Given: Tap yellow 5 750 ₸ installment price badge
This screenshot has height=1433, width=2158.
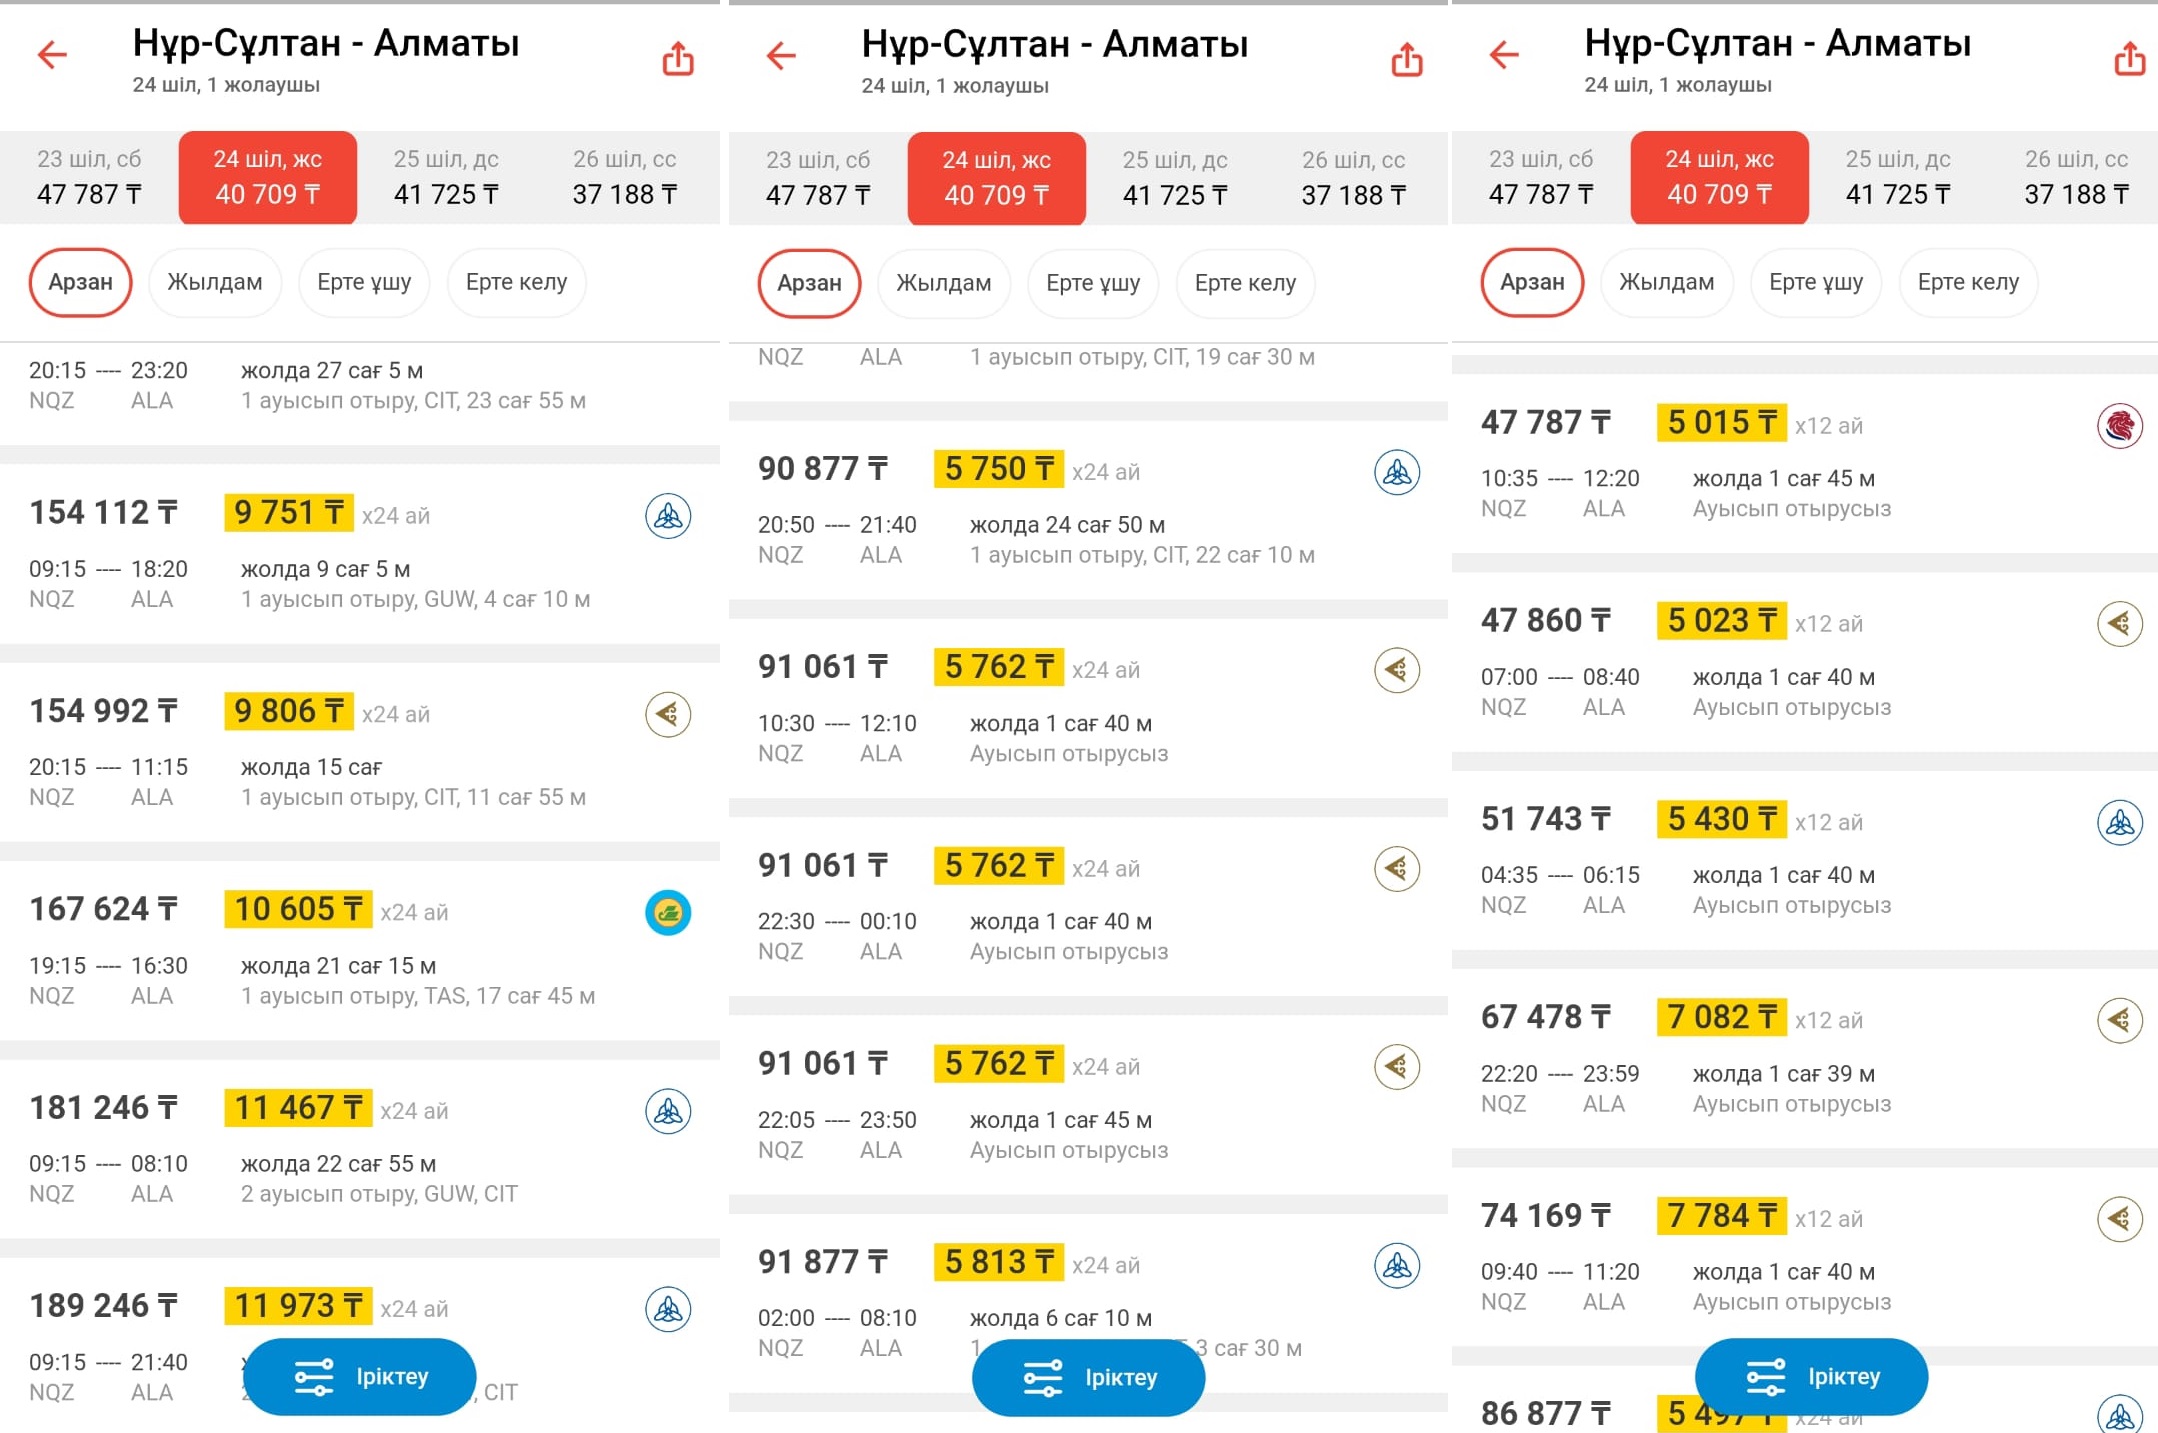Looking at the screenshot, I should 998,469.
